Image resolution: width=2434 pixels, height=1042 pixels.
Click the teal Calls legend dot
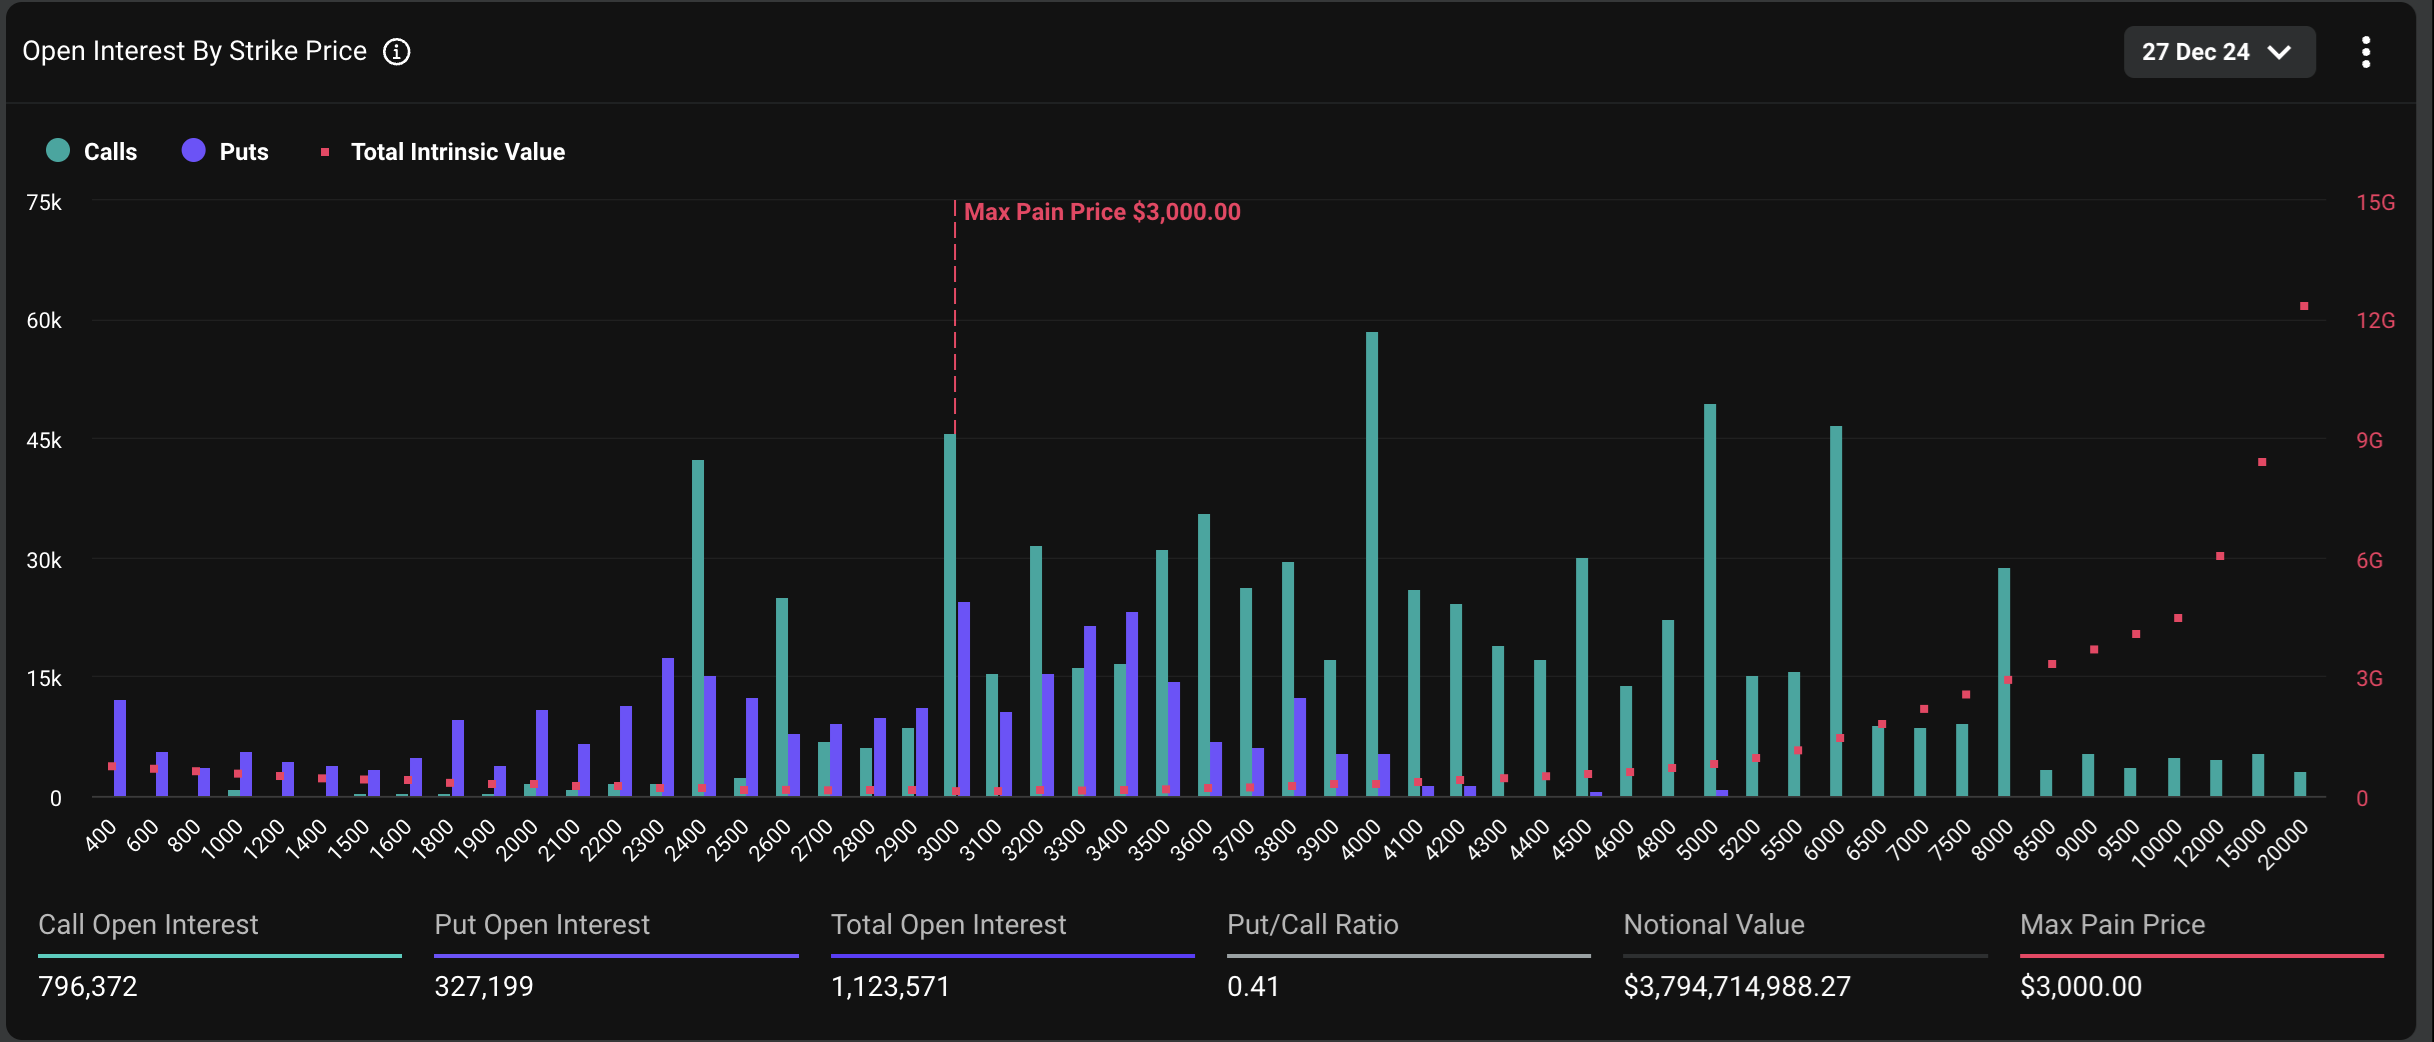pos(57,151)
